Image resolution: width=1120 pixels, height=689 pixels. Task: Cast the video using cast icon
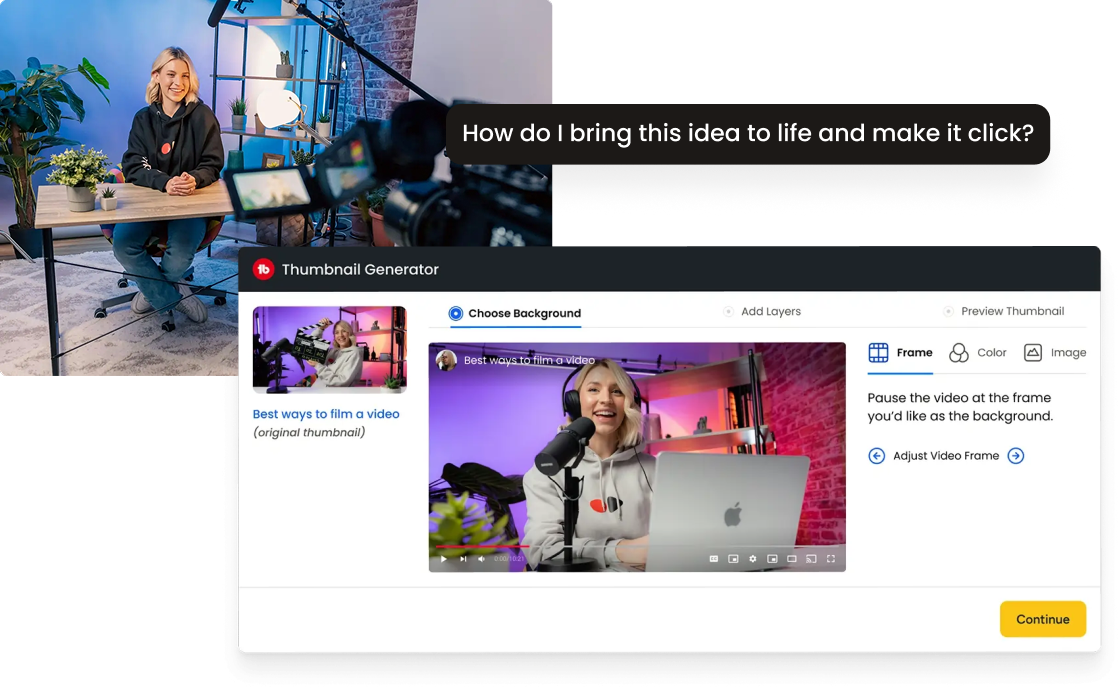[811, 559]
